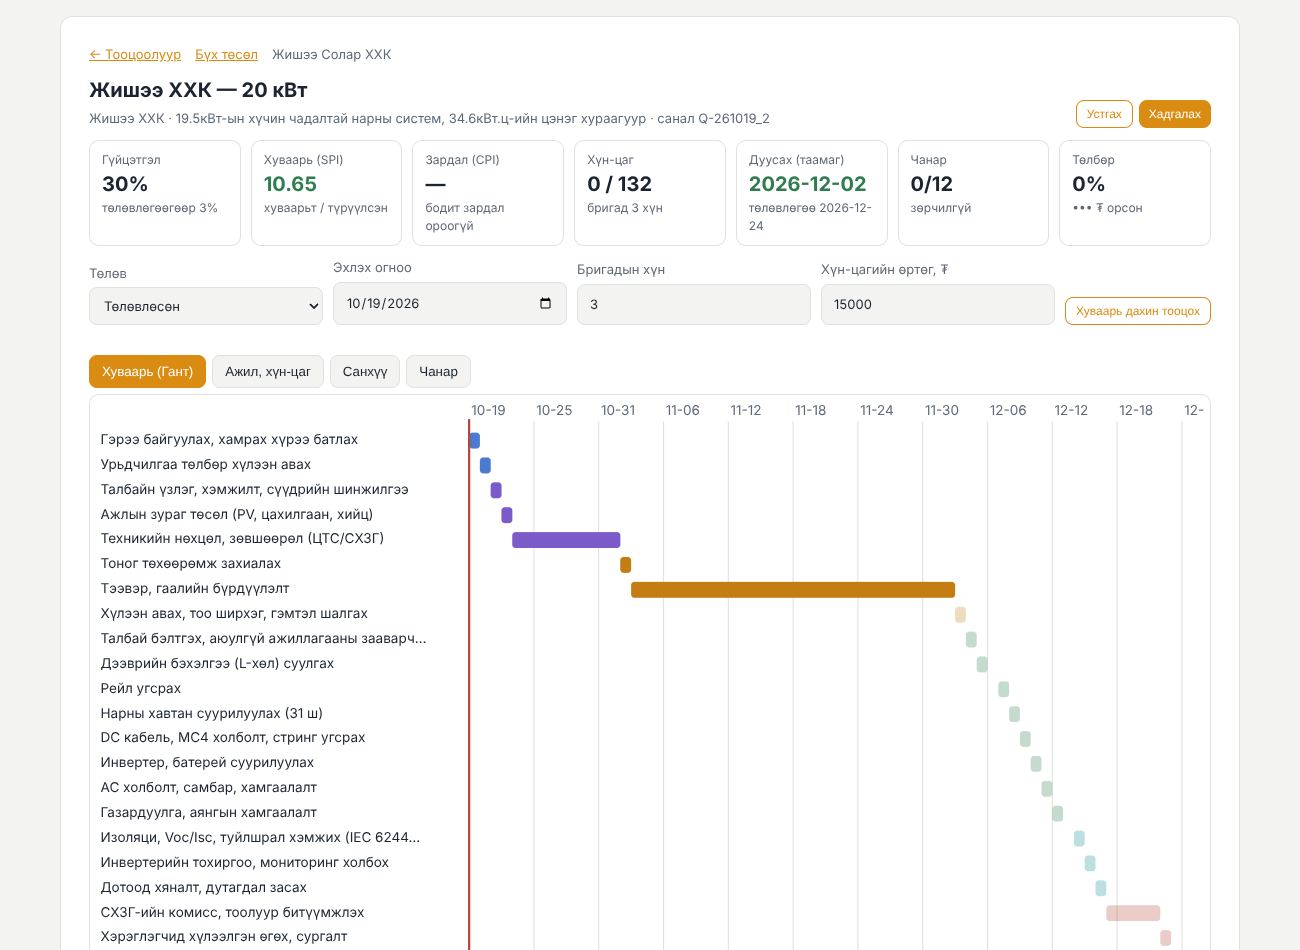The width and height of the screenshot is (1300, 950).
Task: Switch to the Санхүү tab
Action: coord(365,371)
